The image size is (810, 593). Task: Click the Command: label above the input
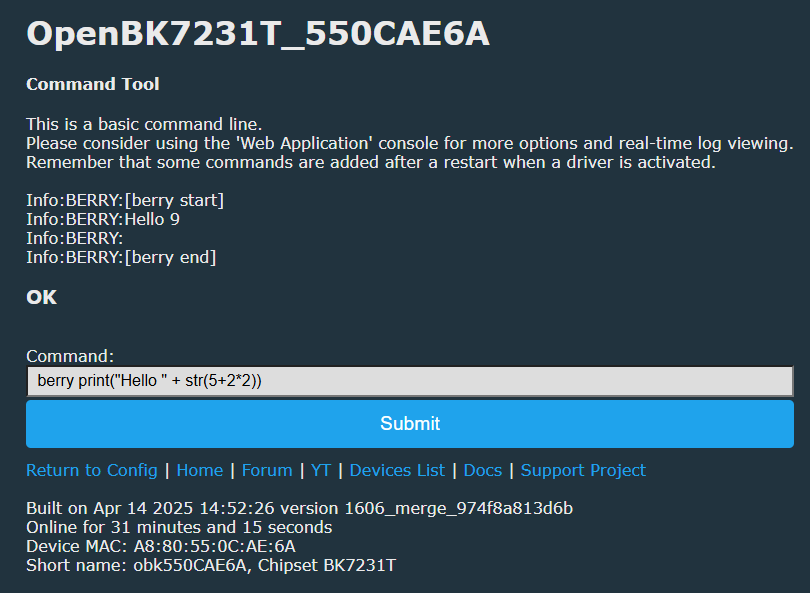click(70, 356)
